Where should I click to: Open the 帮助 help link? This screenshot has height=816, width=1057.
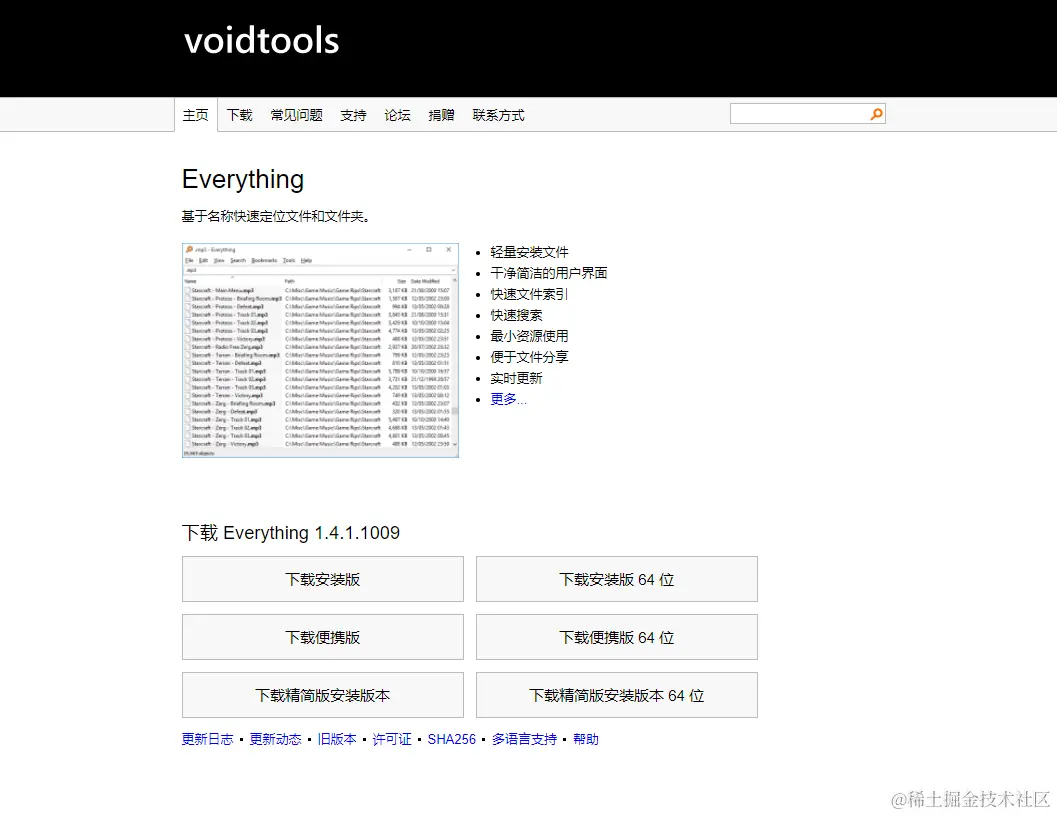[x=586, y=739]
